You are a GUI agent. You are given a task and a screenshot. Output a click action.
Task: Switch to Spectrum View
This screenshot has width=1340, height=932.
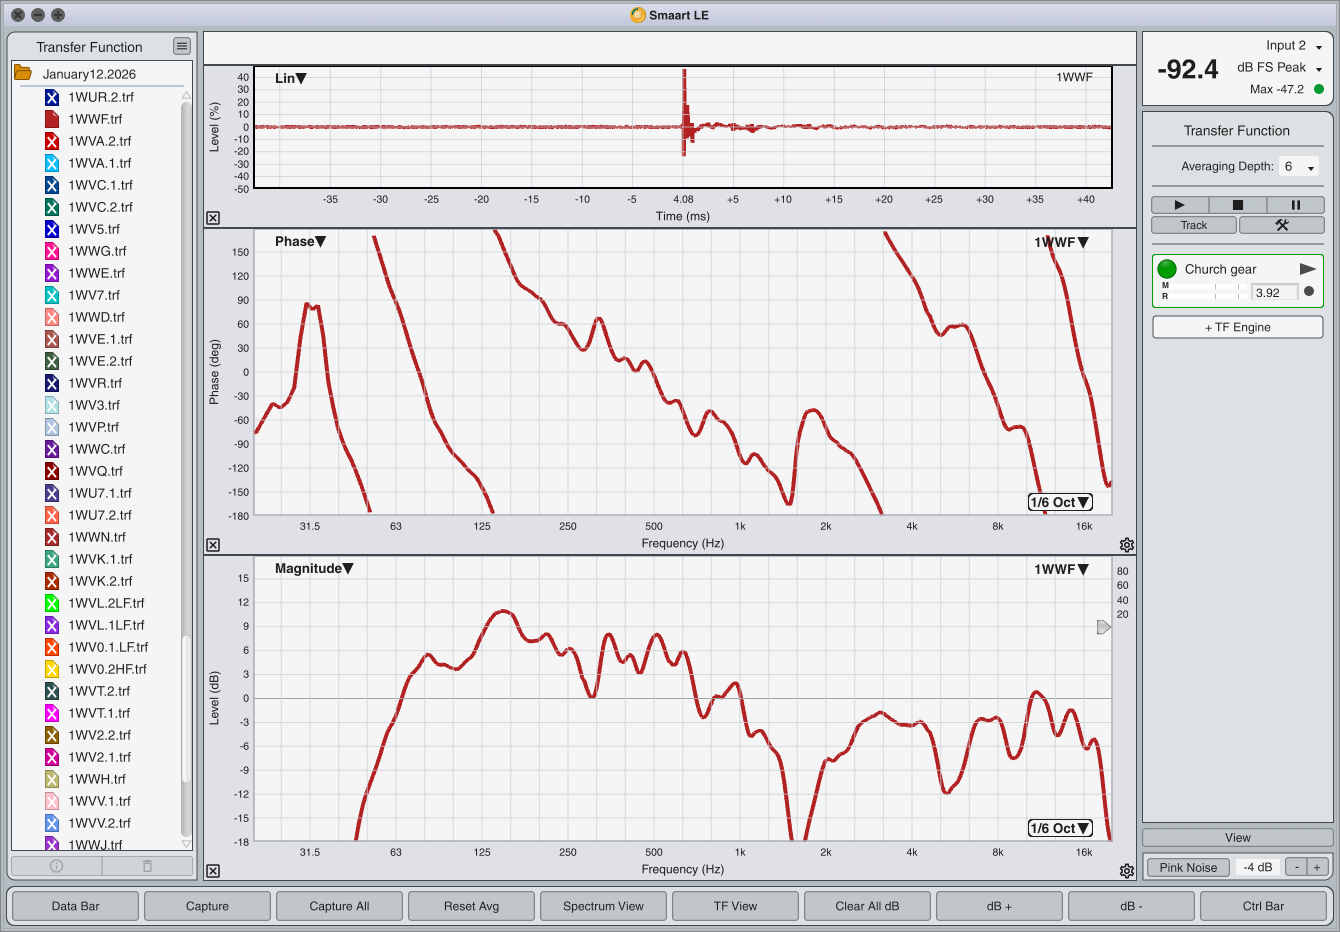coord(603,905)
